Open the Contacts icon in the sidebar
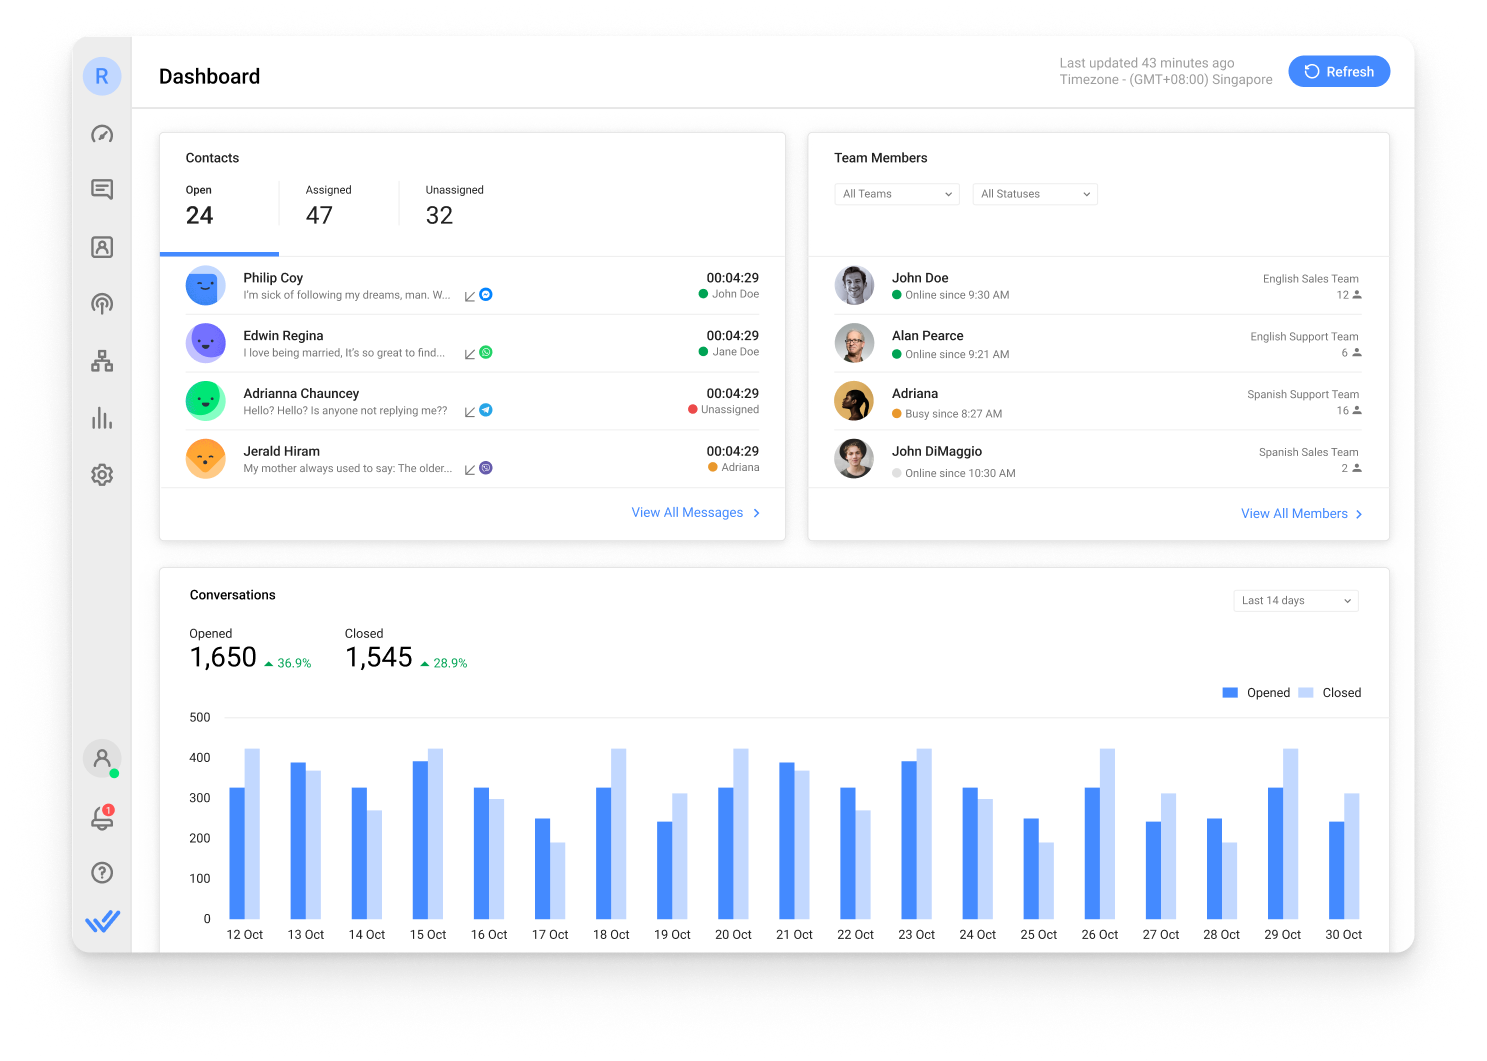Image resolution: width=1487 pixels, height=1061 pixels. [x=102, y=246]
